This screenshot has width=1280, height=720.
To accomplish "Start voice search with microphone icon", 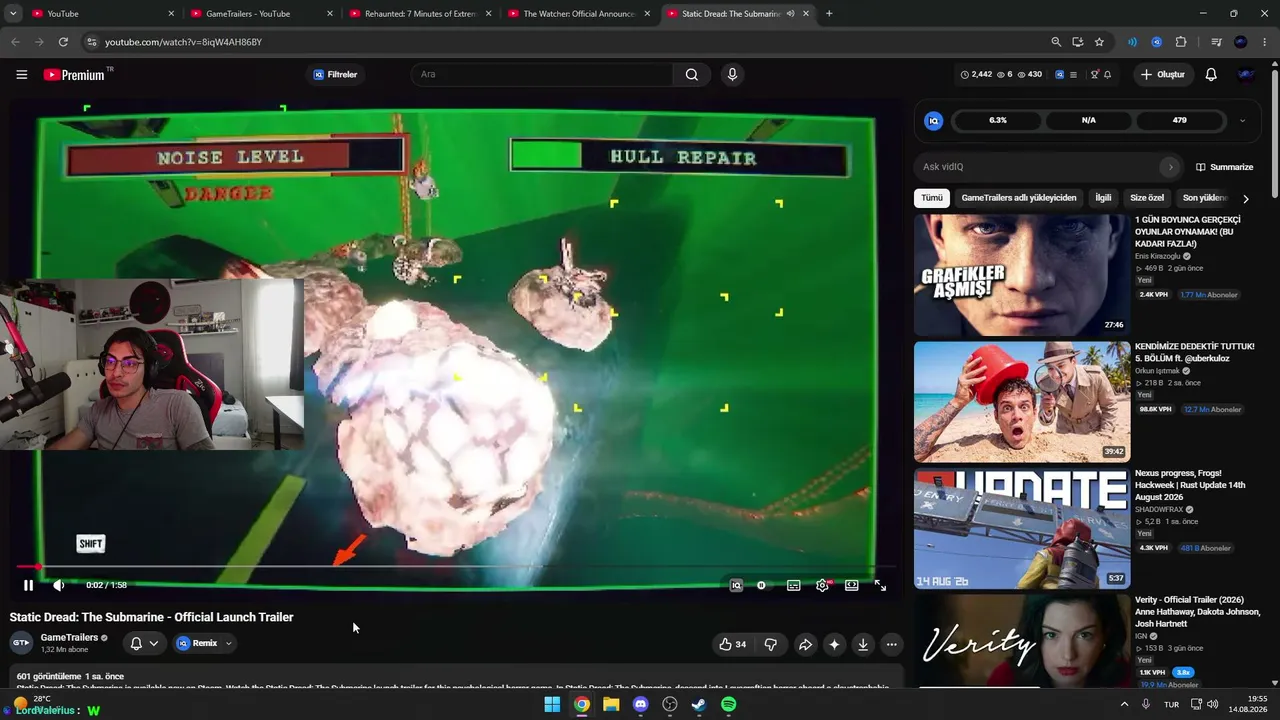I will coord(732,75).
